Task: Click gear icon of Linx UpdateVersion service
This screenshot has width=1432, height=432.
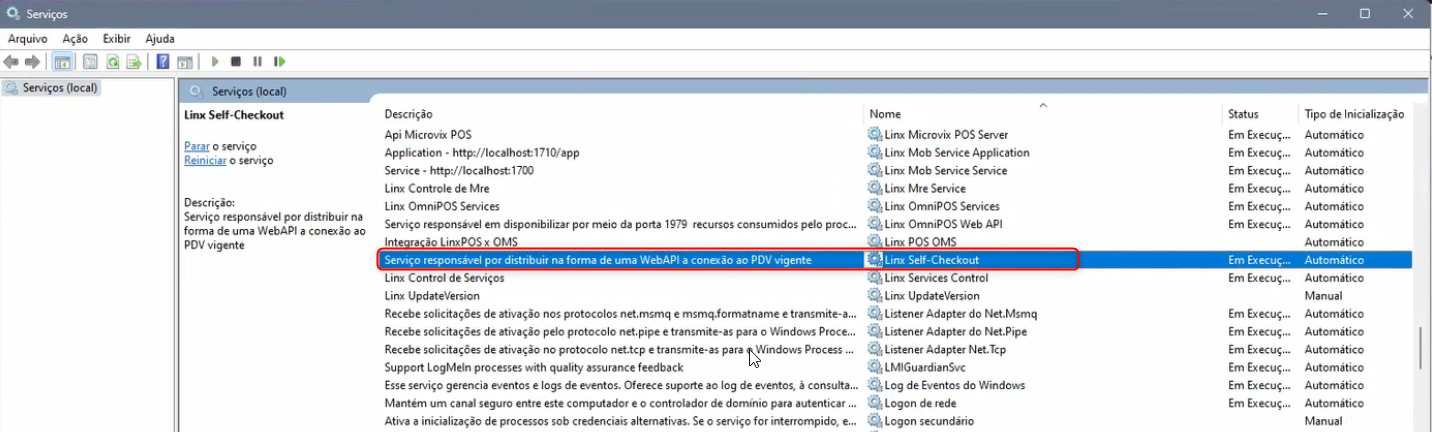Action: [x=875, y=296]
